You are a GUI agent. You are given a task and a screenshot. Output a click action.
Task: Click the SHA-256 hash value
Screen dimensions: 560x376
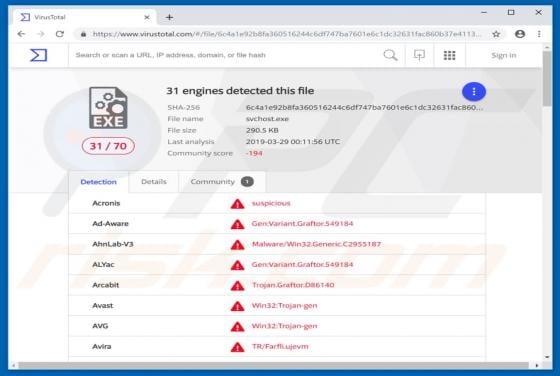364,107
